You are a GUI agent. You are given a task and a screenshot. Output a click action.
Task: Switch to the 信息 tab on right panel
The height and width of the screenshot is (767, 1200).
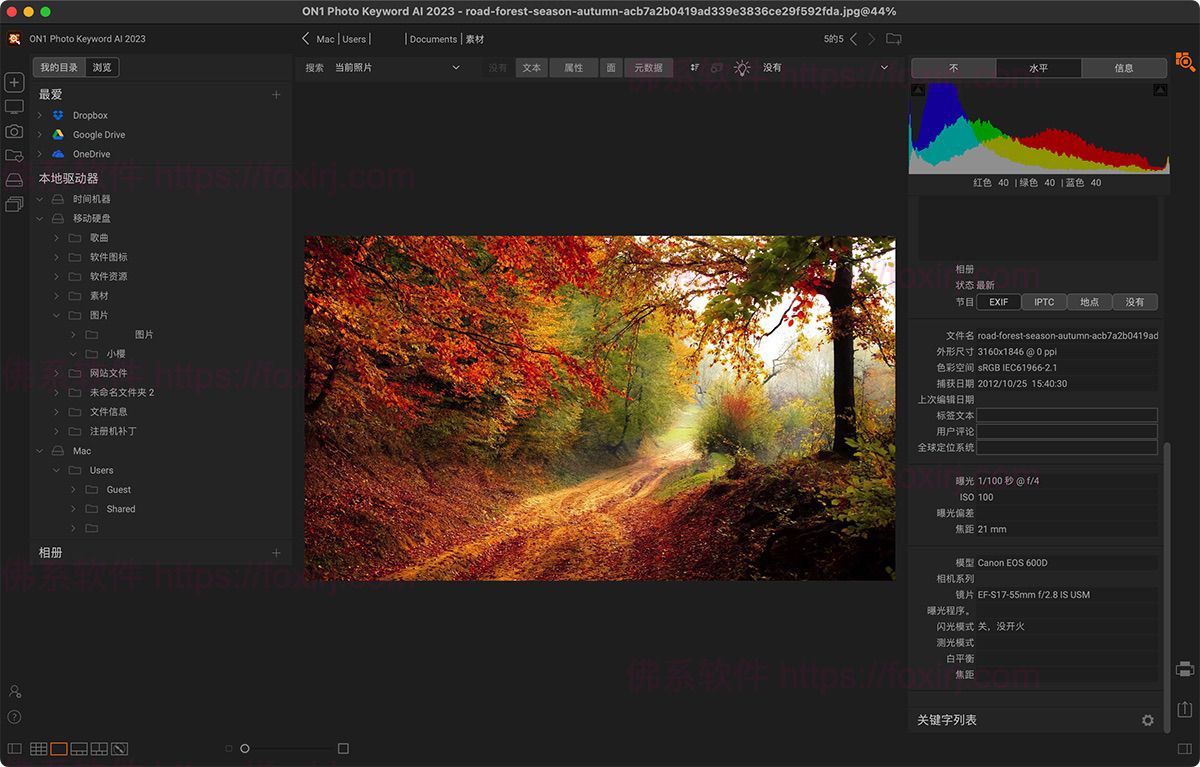click(1123, 68)
